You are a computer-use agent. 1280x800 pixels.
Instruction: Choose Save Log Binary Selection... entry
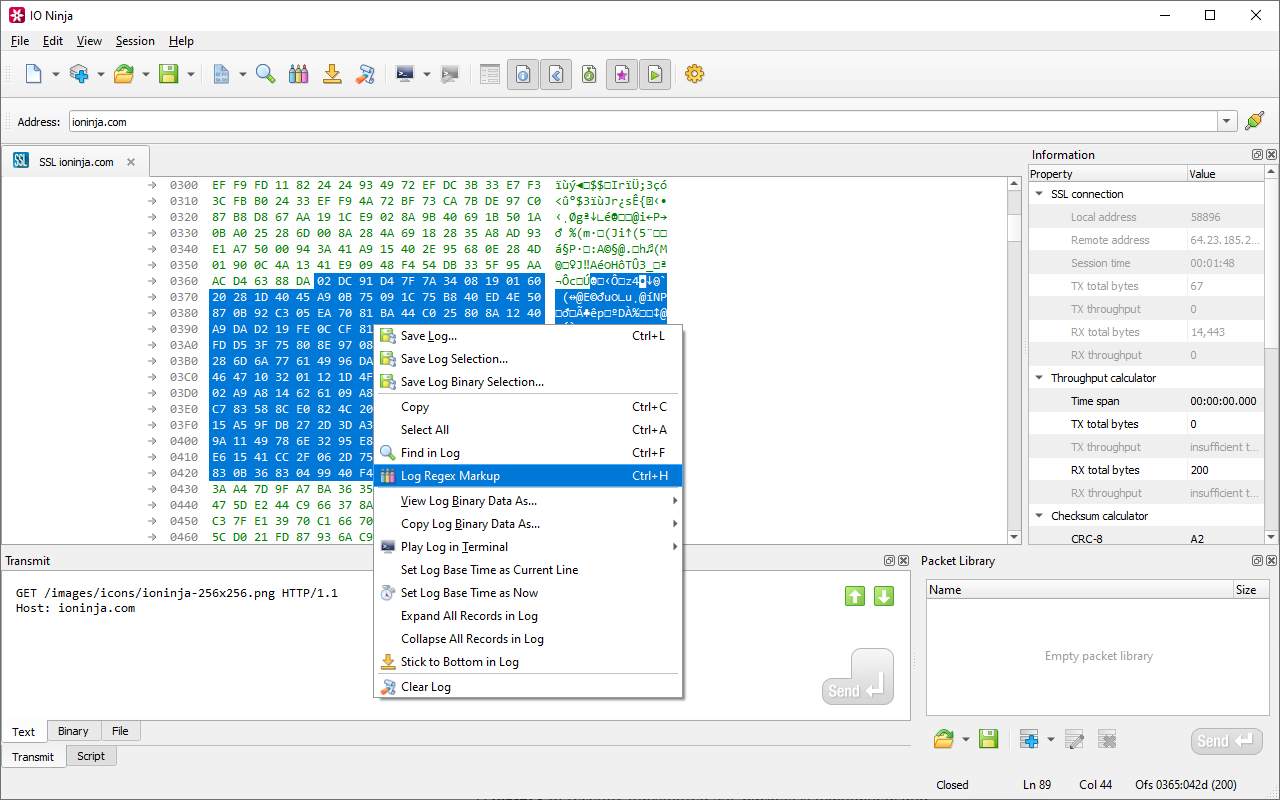(x=528, y=382)
